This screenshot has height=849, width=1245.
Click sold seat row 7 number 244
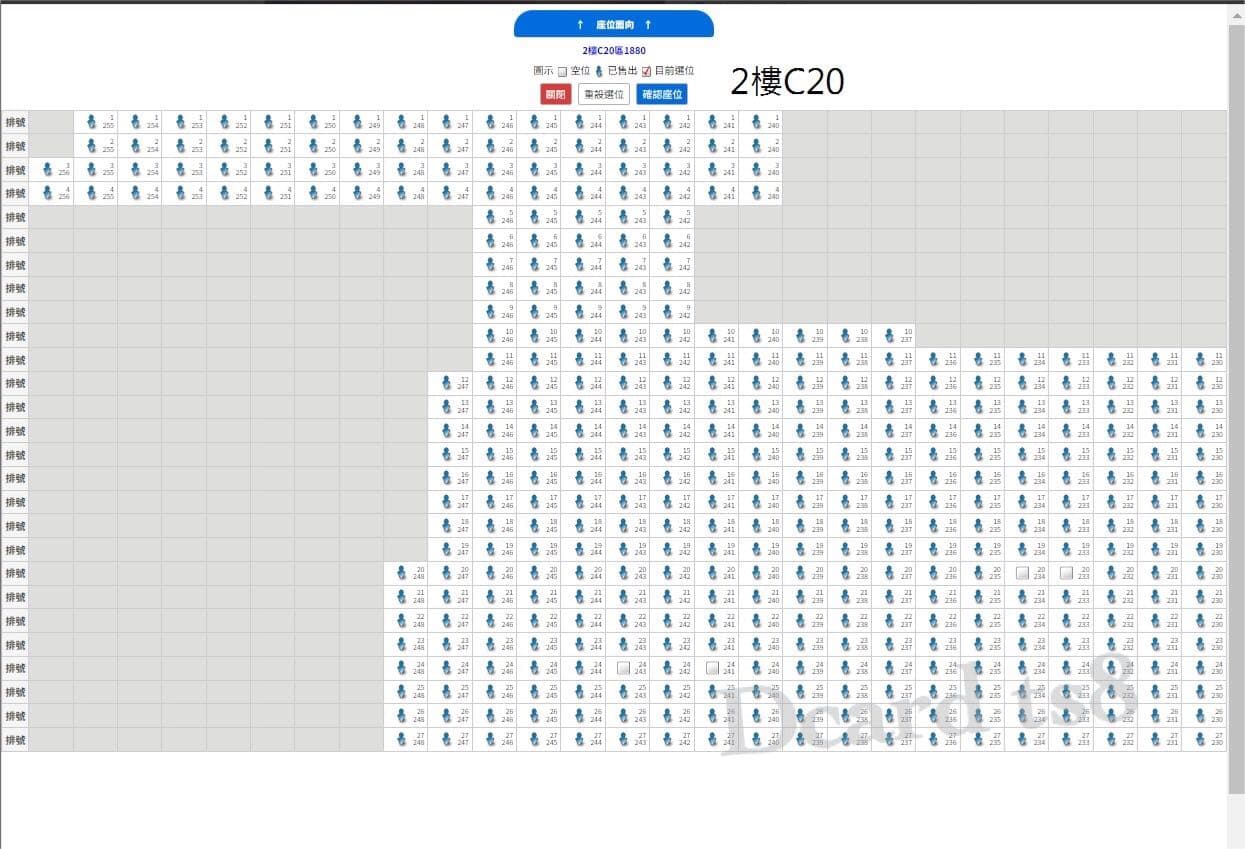579,265
